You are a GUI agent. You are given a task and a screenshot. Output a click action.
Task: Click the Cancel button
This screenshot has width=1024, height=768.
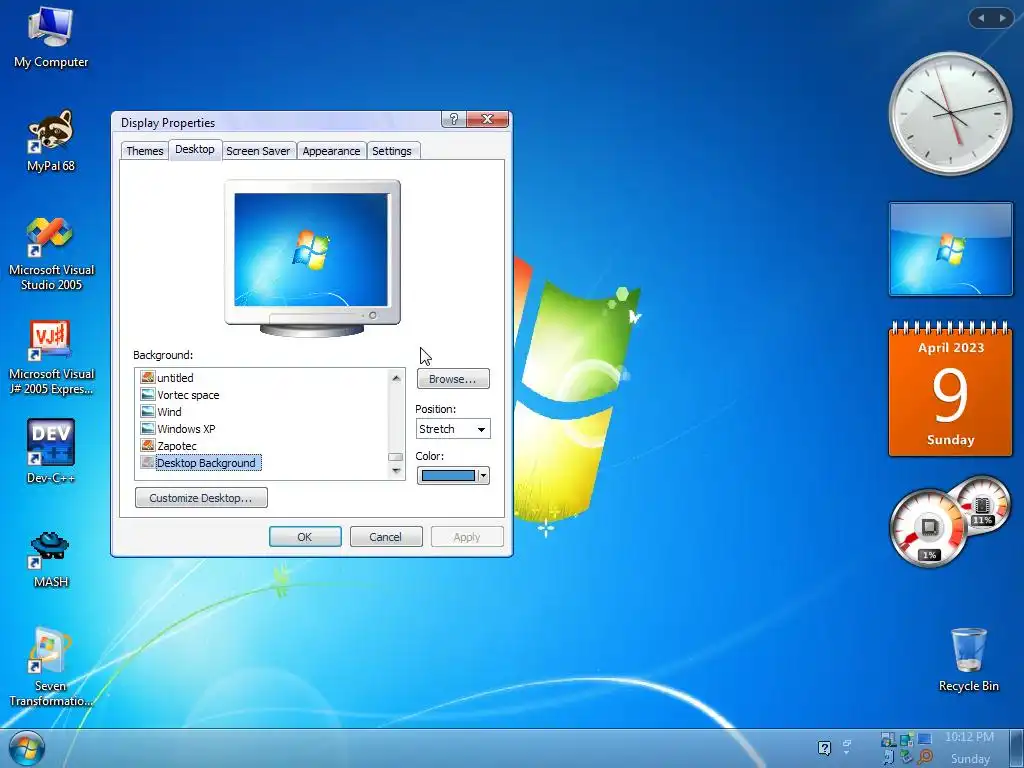pyautogui.click(x=386, y=537)
